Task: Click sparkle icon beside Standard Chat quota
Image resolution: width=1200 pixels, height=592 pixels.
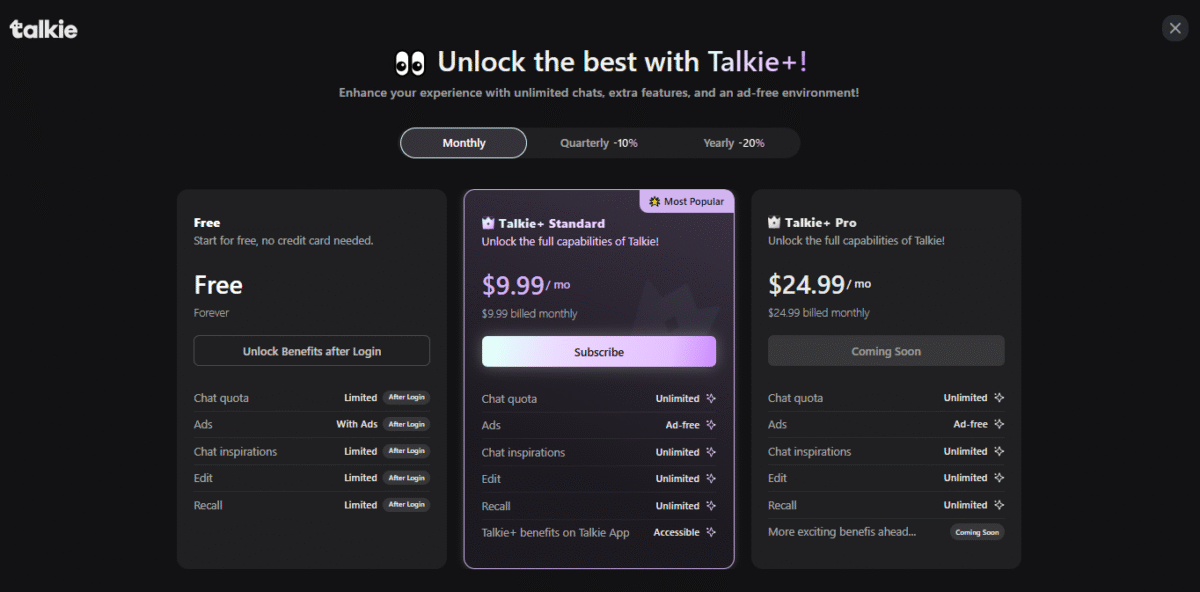Action: pos(711,398)
